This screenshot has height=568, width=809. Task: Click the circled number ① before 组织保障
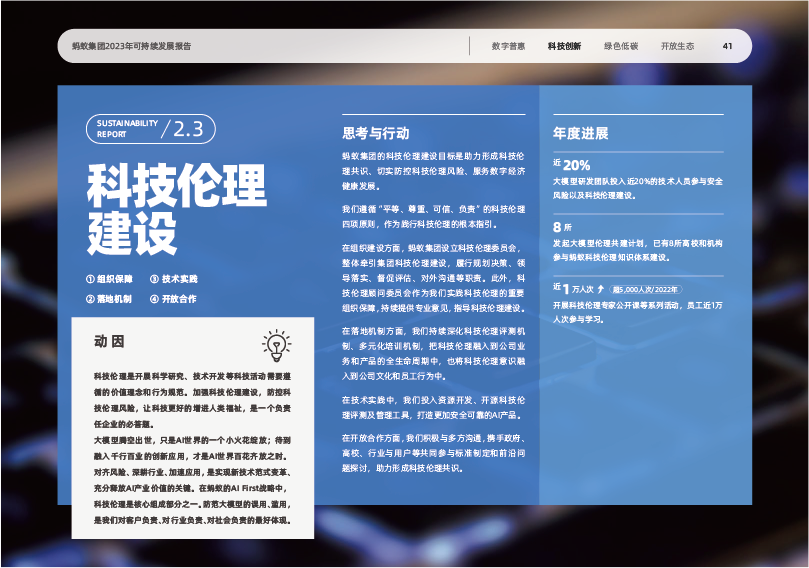[x=91, y=279]
